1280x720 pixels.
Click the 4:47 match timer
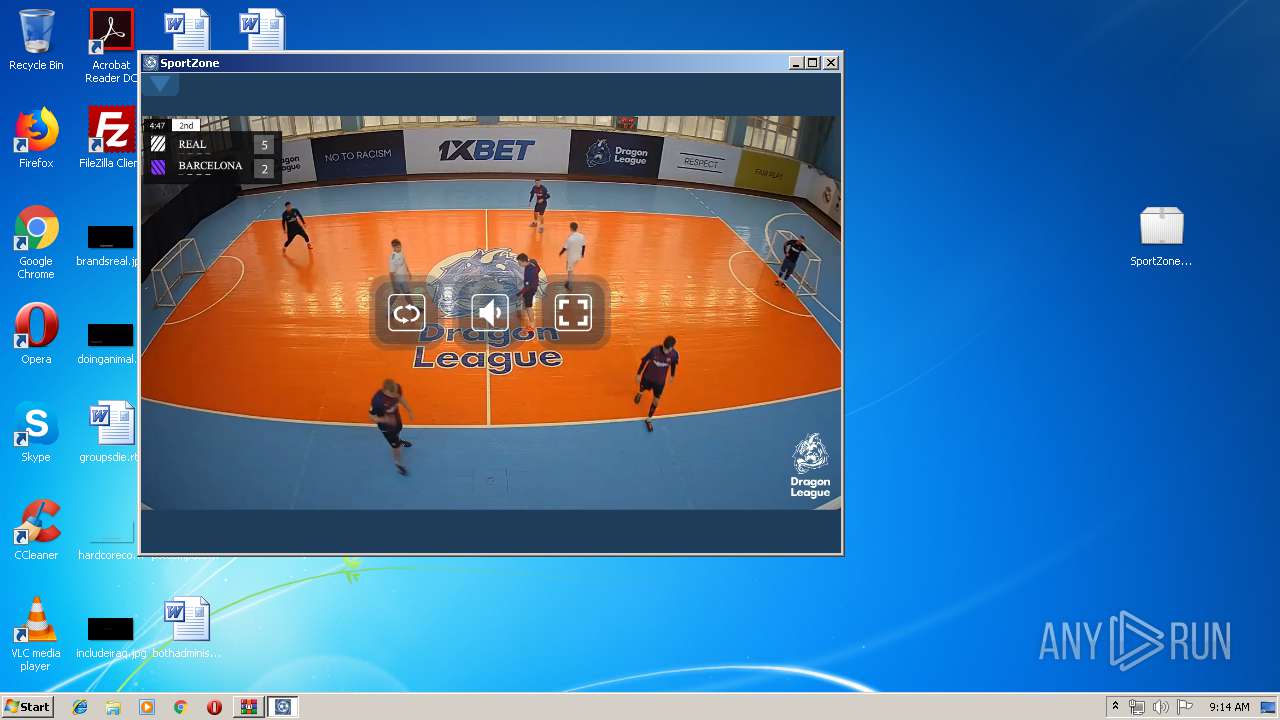157,125
